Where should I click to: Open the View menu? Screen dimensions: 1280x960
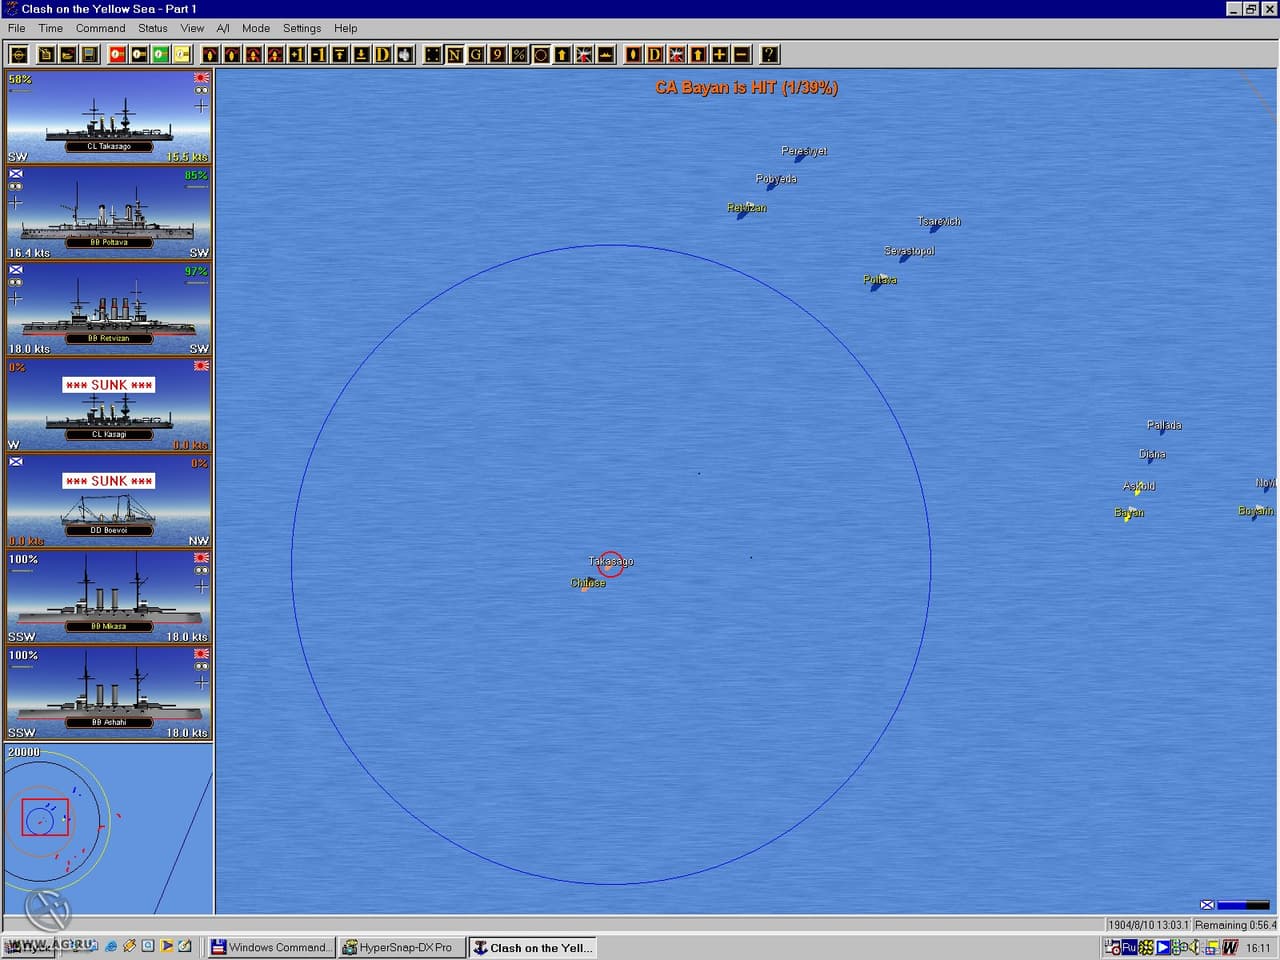pyautogui.click(x=192, y=28)
